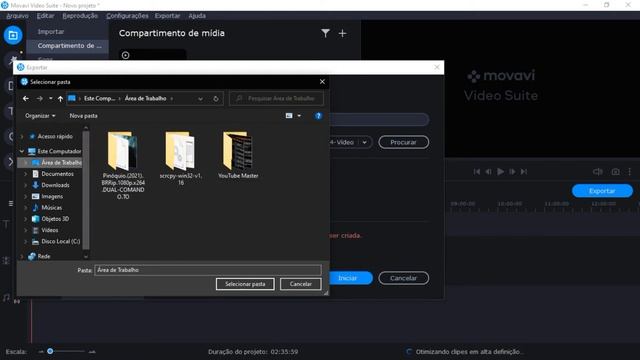Image resolution: width=640 pixels, height=360 pixels.
Task: Click the blue Exportar button
Action: click(602, 191)
